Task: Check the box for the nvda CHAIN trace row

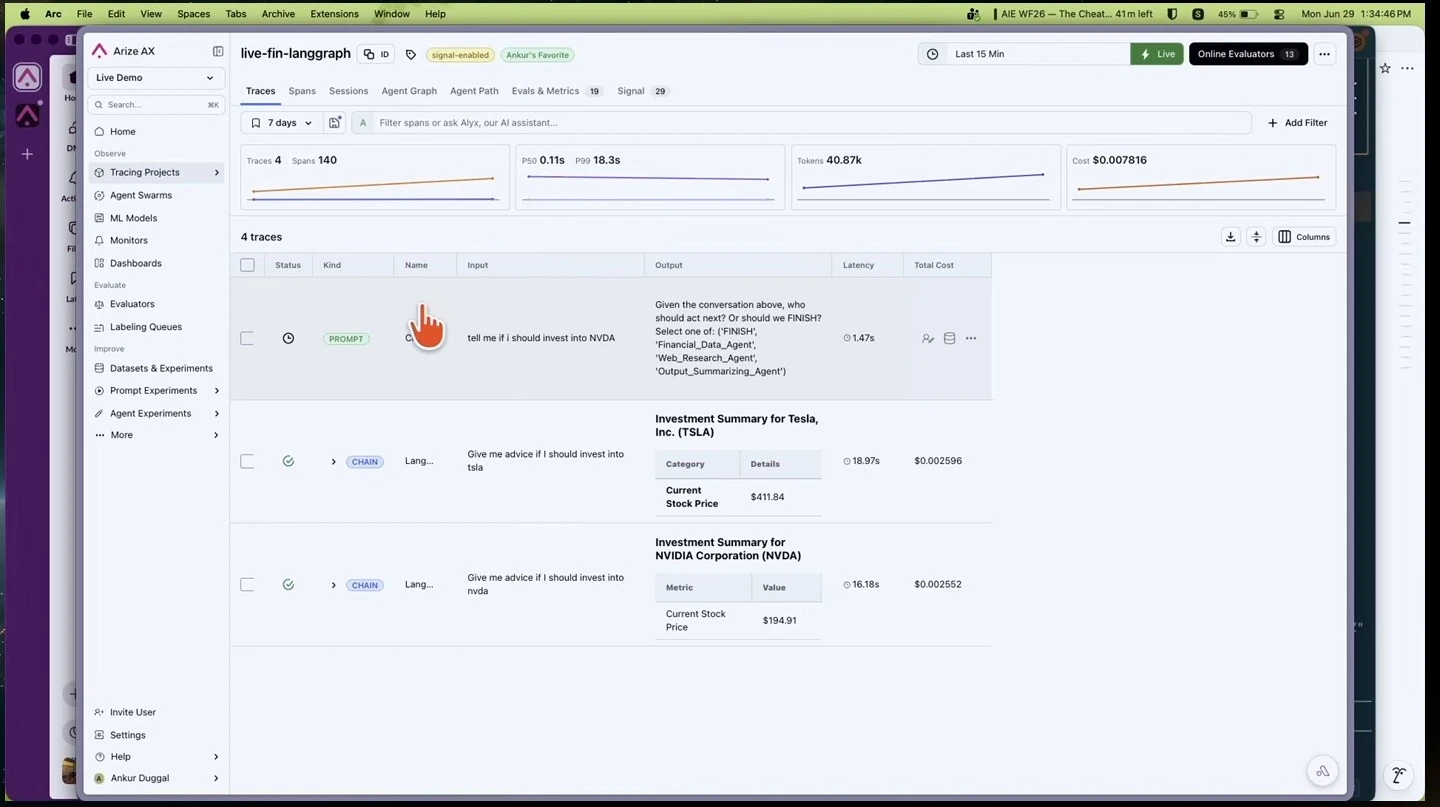Action: tap(247, 584)
